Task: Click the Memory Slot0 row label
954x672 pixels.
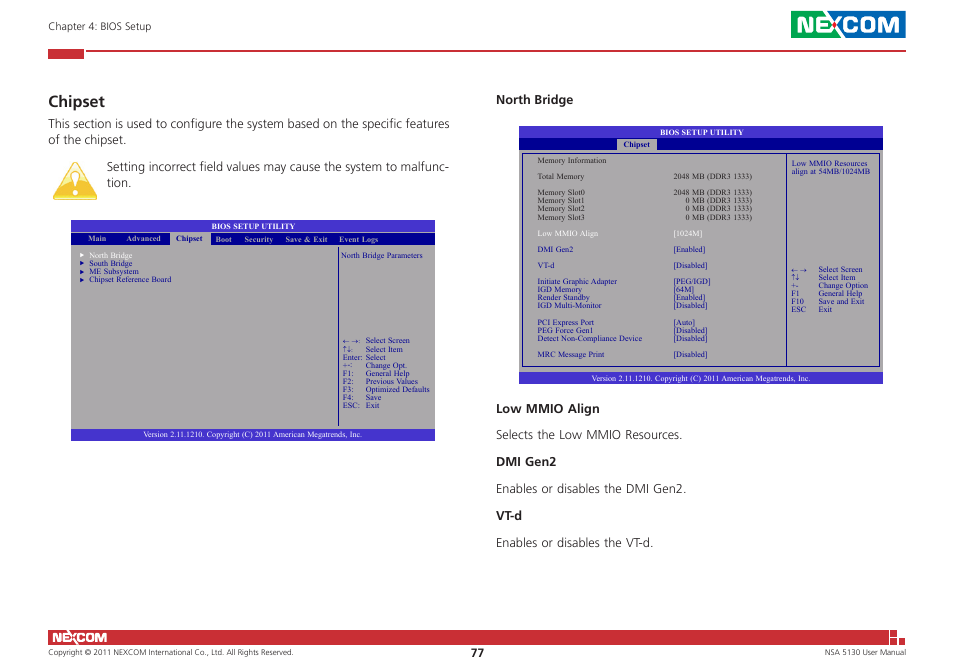Action: [x=561, y=192]
